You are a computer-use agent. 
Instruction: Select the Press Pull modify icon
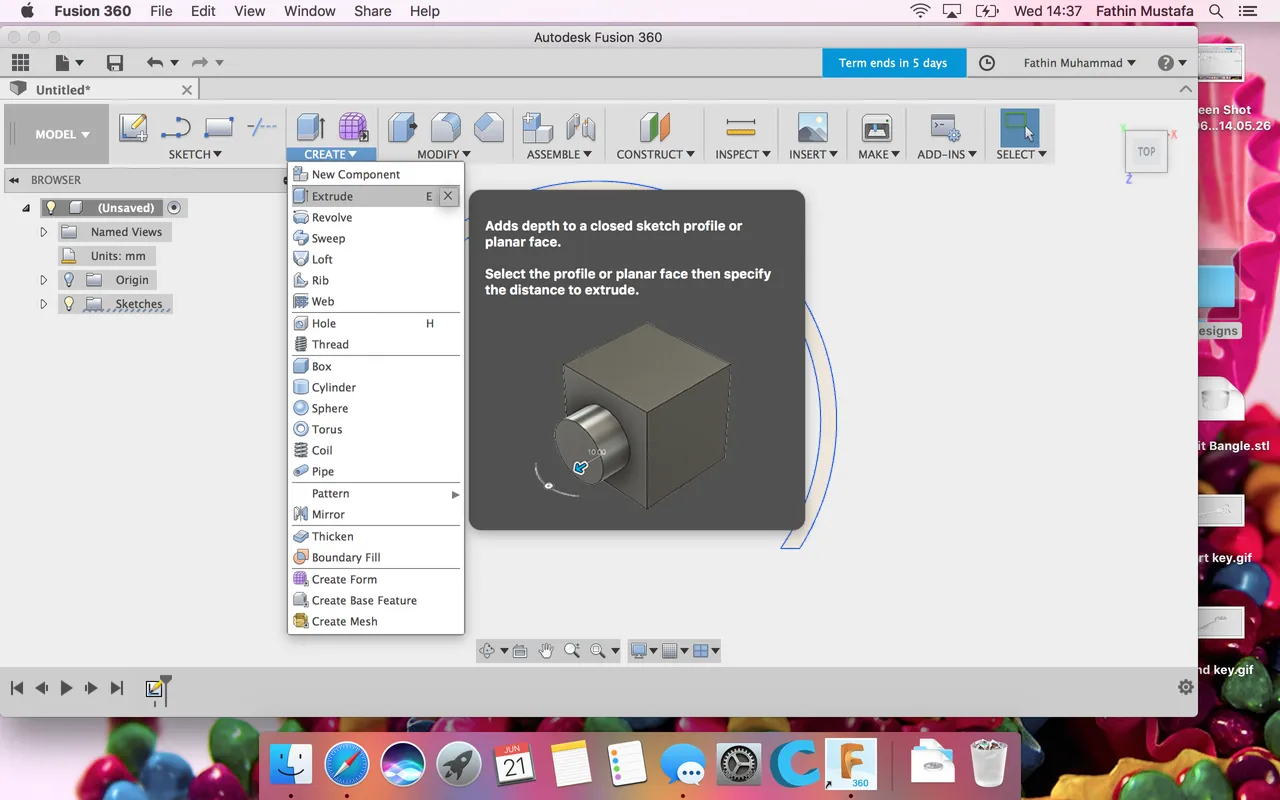[403, 127]
